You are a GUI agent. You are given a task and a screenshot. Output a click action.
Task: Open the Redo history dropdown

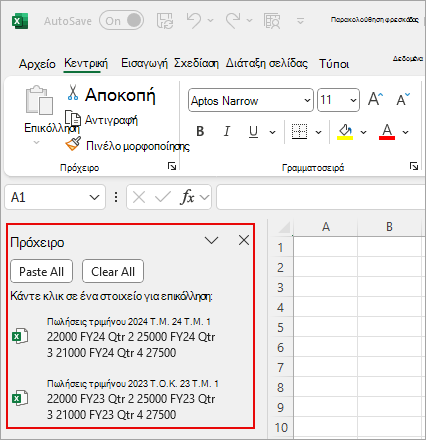click(249, 21)
